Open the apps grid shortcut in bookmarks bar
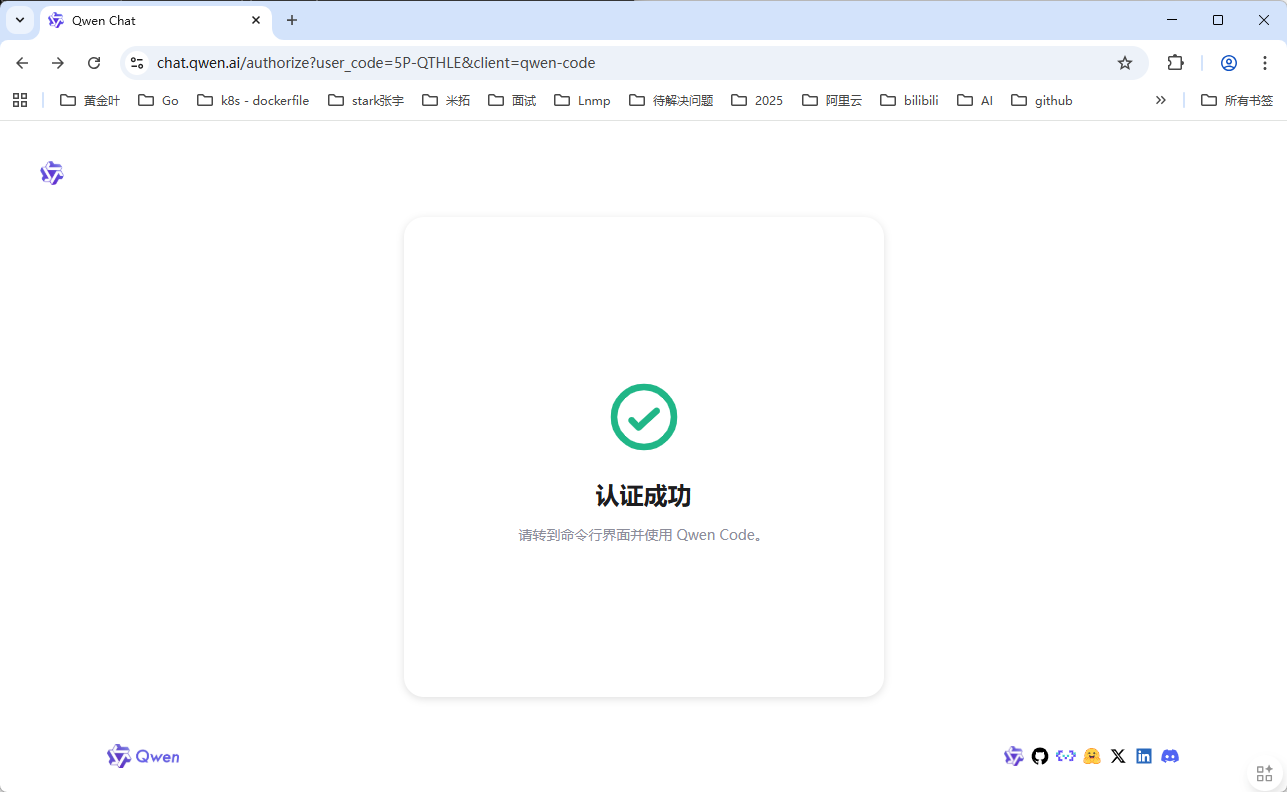Screen dimensions: 1287x792 (20, 100)
